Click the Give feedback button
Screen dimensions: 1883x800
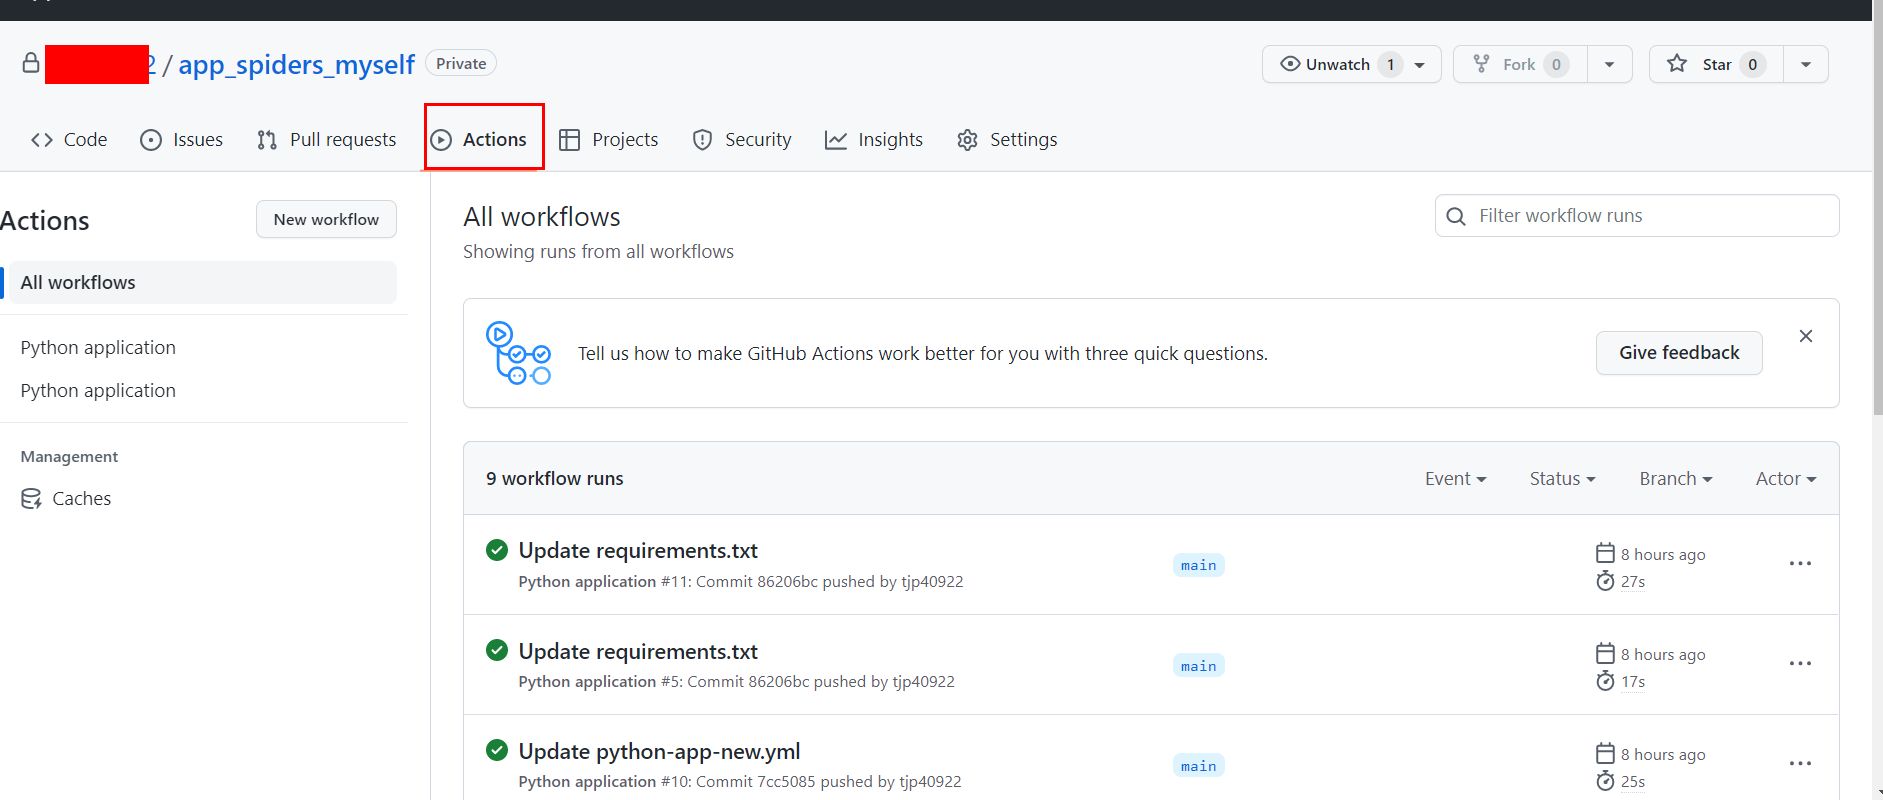tap(1679, 353)
